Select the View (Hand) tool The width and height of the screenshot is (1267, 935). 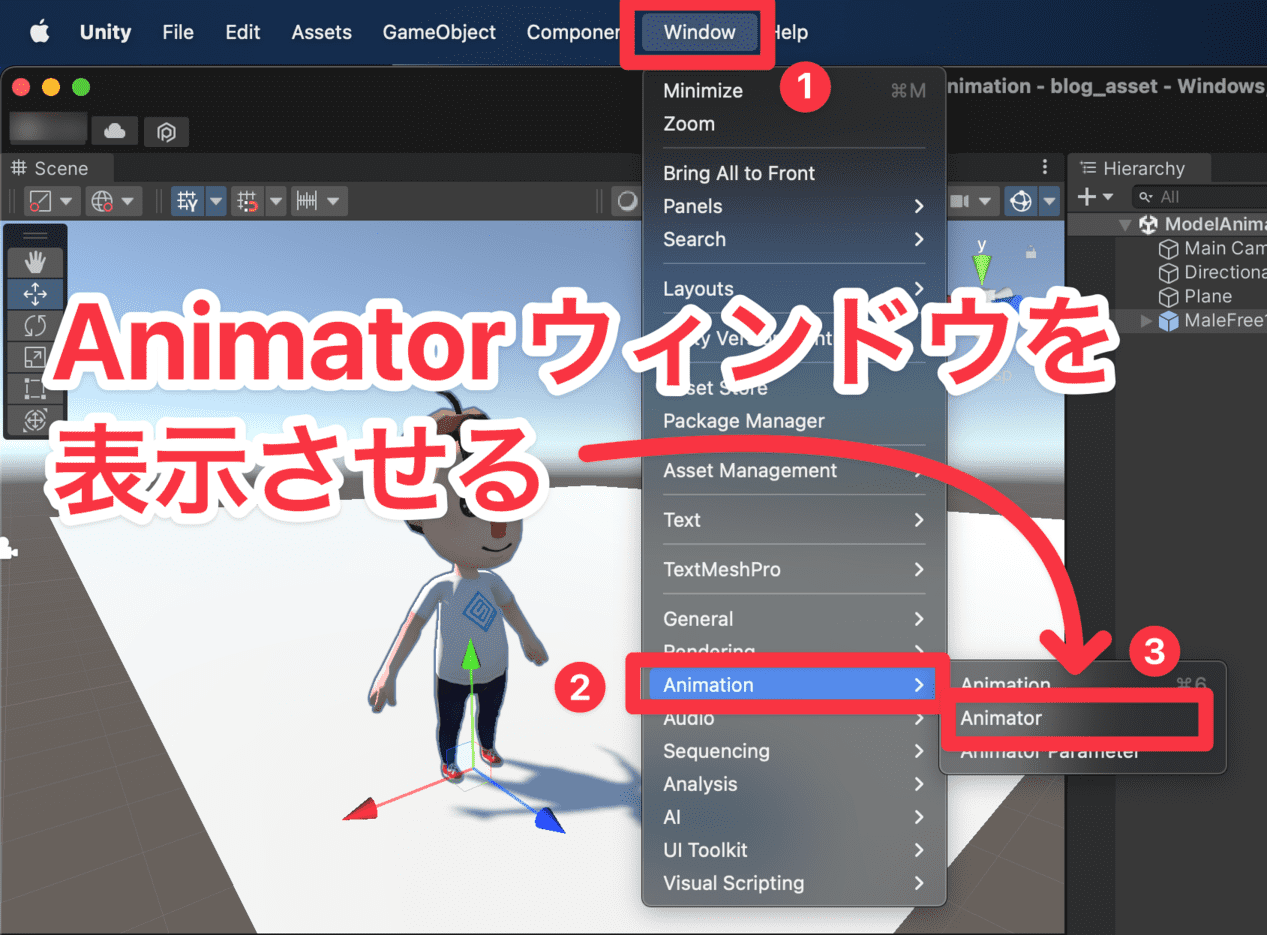(x=37, y=263)
